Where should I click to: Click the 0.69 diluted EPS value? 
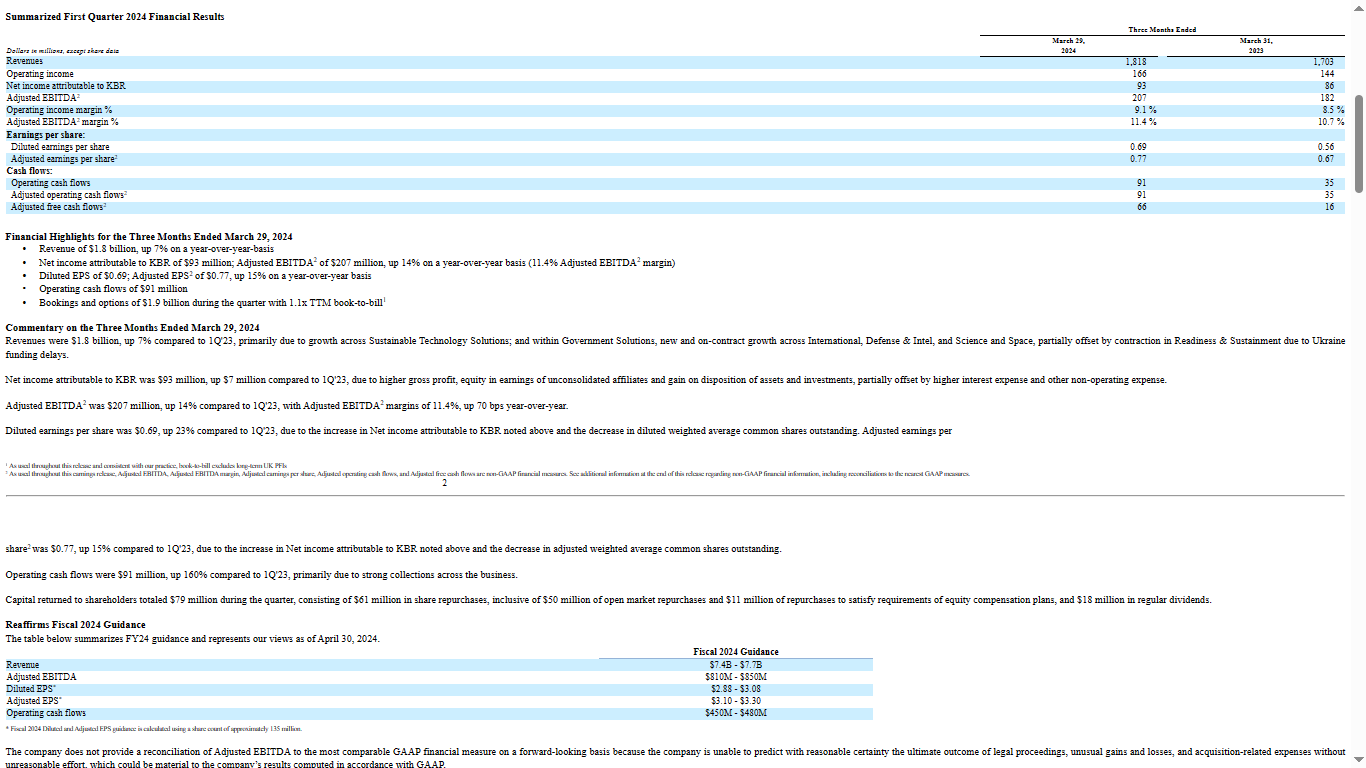pos(1138,147)
